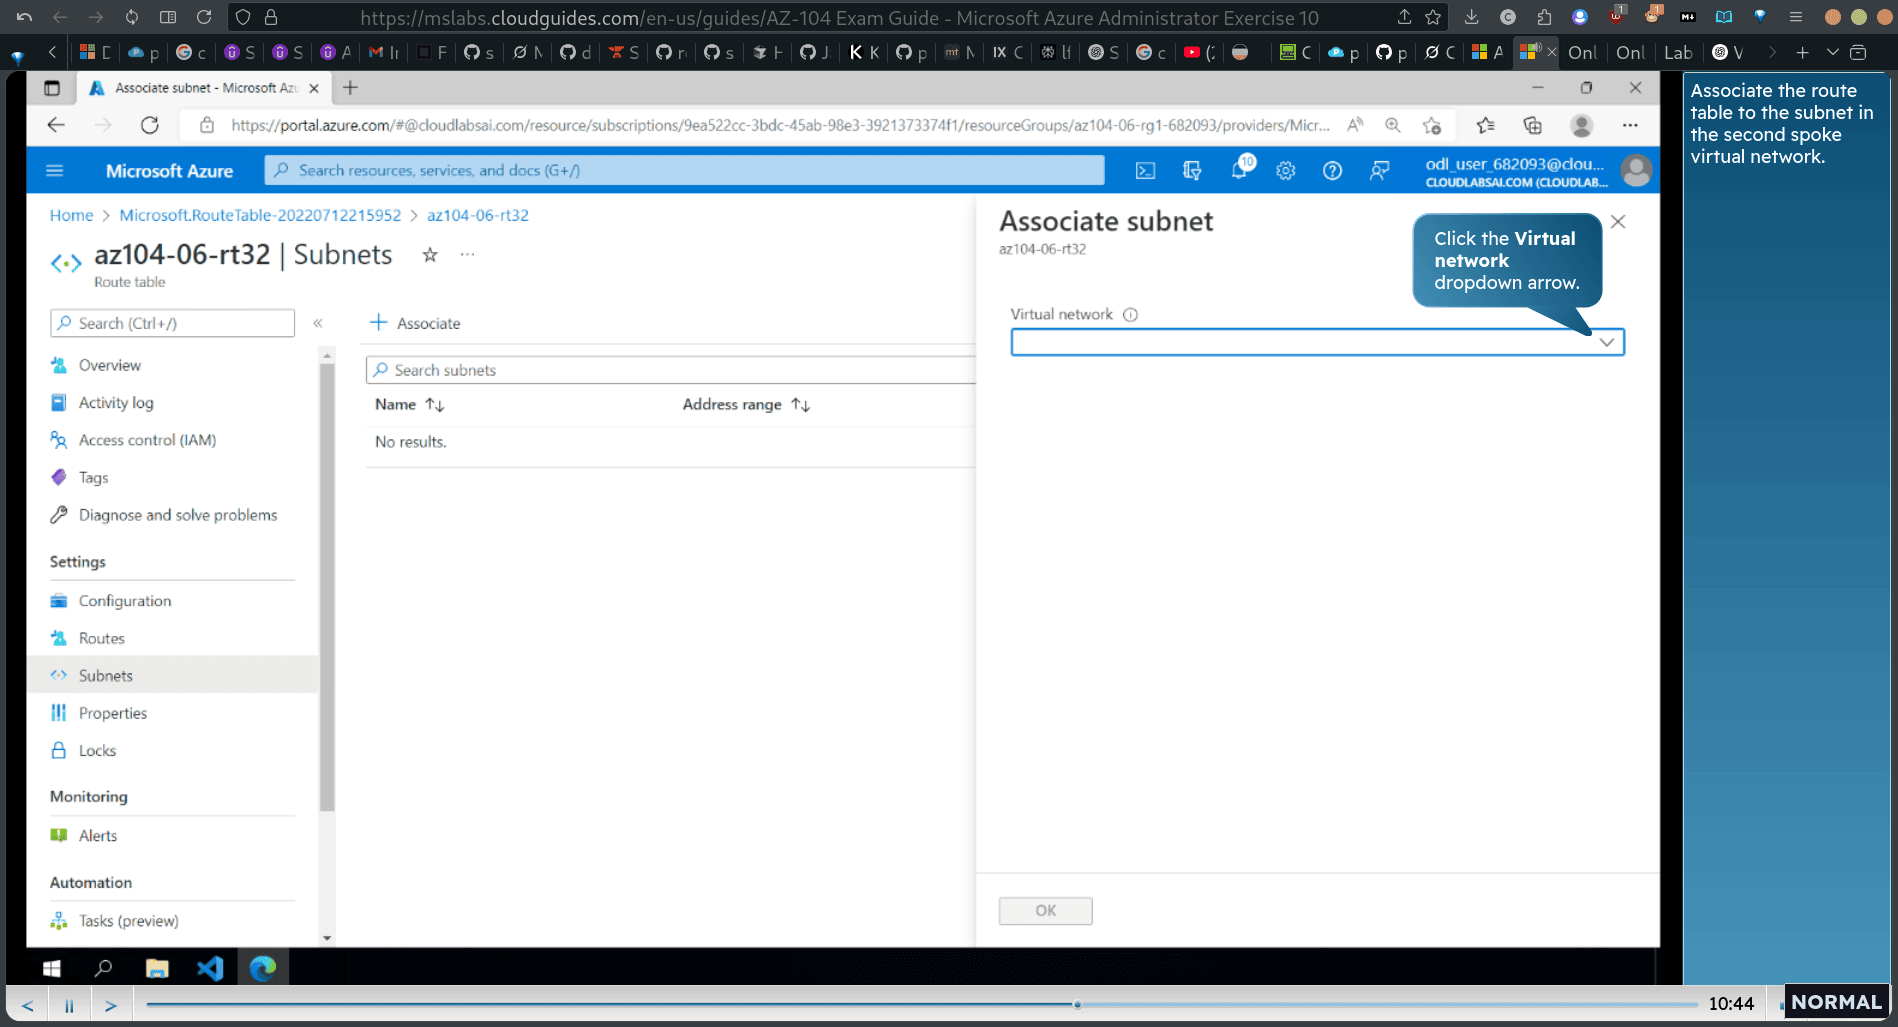Select Subnets in the Settings menu

click(172, 675)
